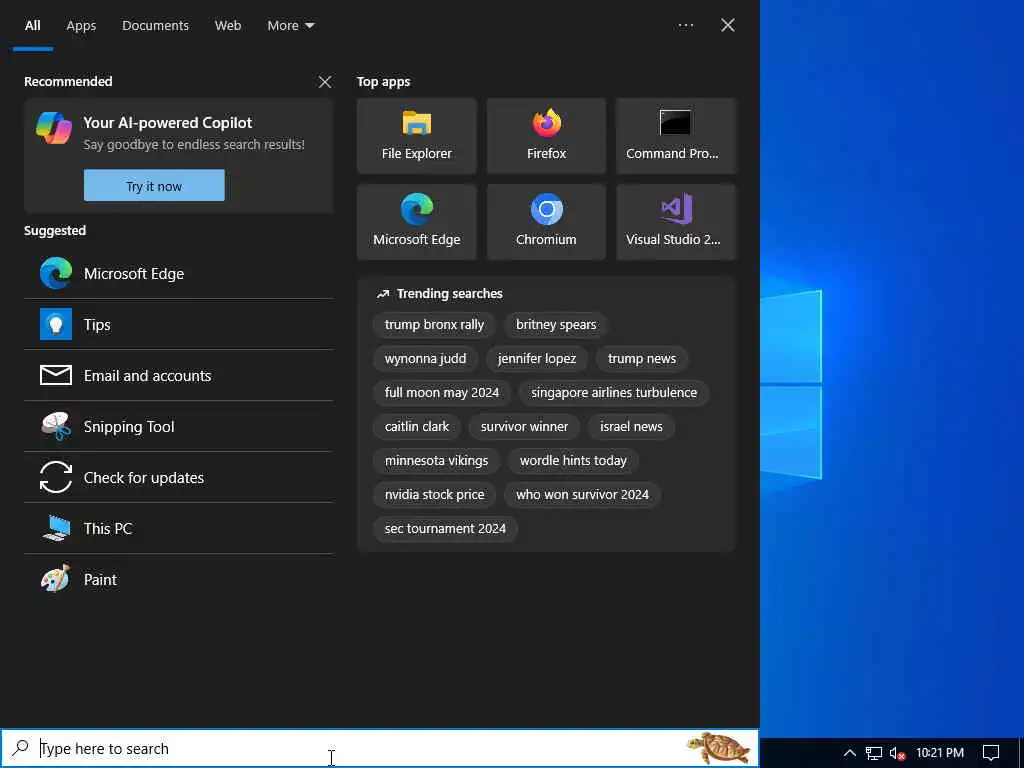Search trending 'sec tournament 2024'
The width and height of the screenshot is (1024, 768).
click(x=445, y=528)
